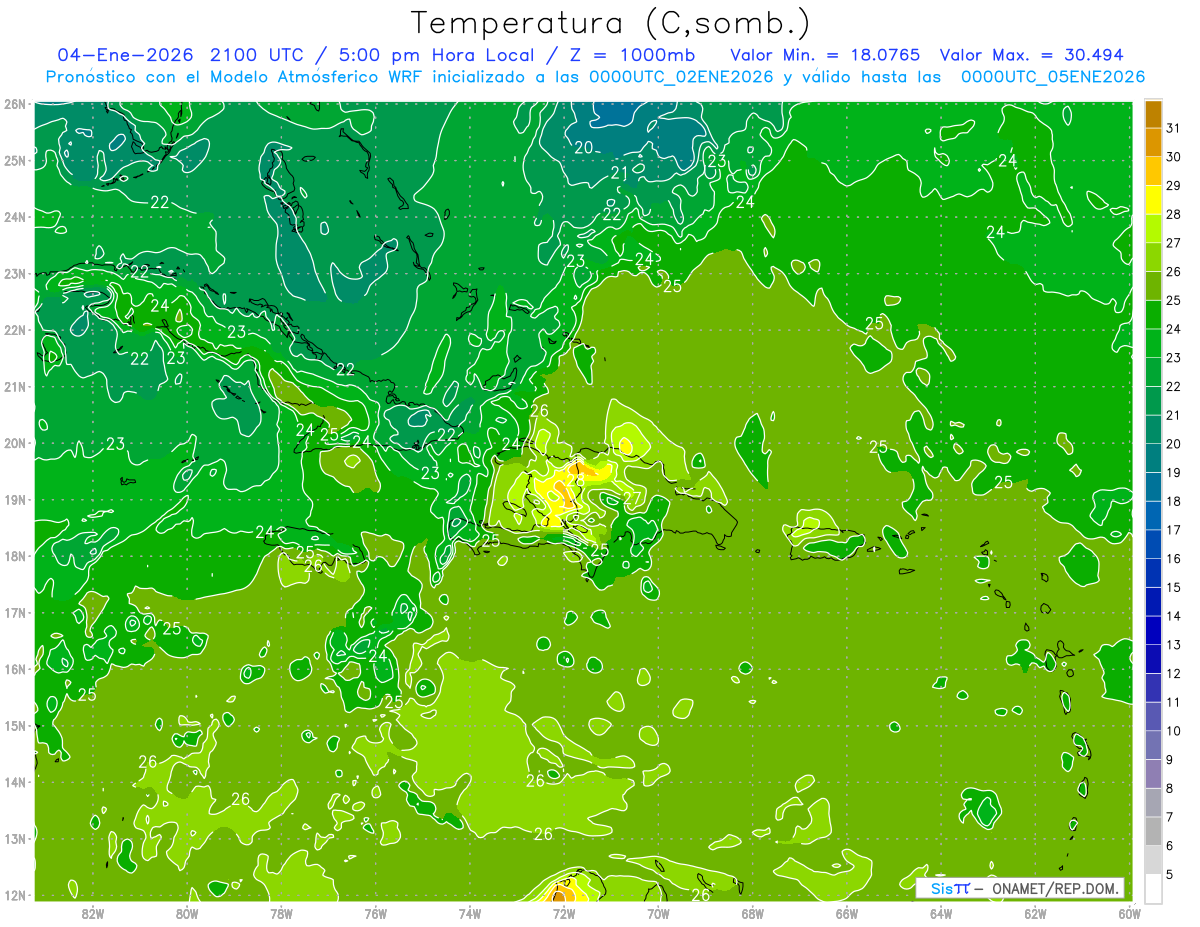Click the '74W' longitude axis label
Screen dimensions: 1200x927
pos(469,912)
